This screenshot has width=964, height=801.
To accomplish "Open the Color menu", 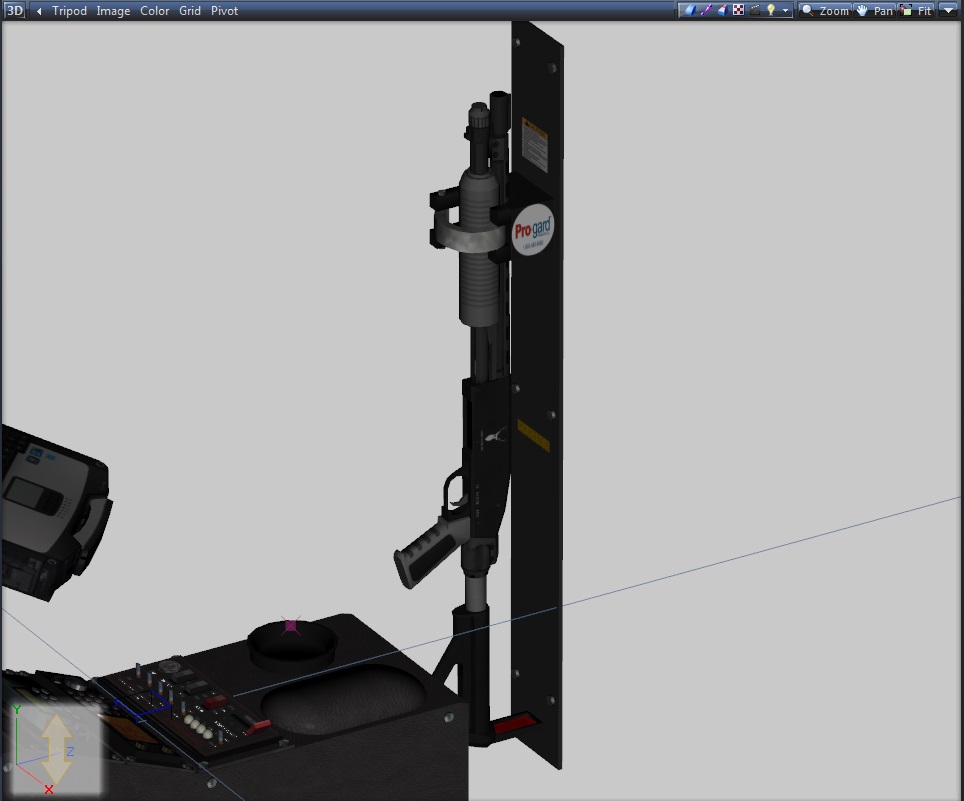I will click(154, 11).
